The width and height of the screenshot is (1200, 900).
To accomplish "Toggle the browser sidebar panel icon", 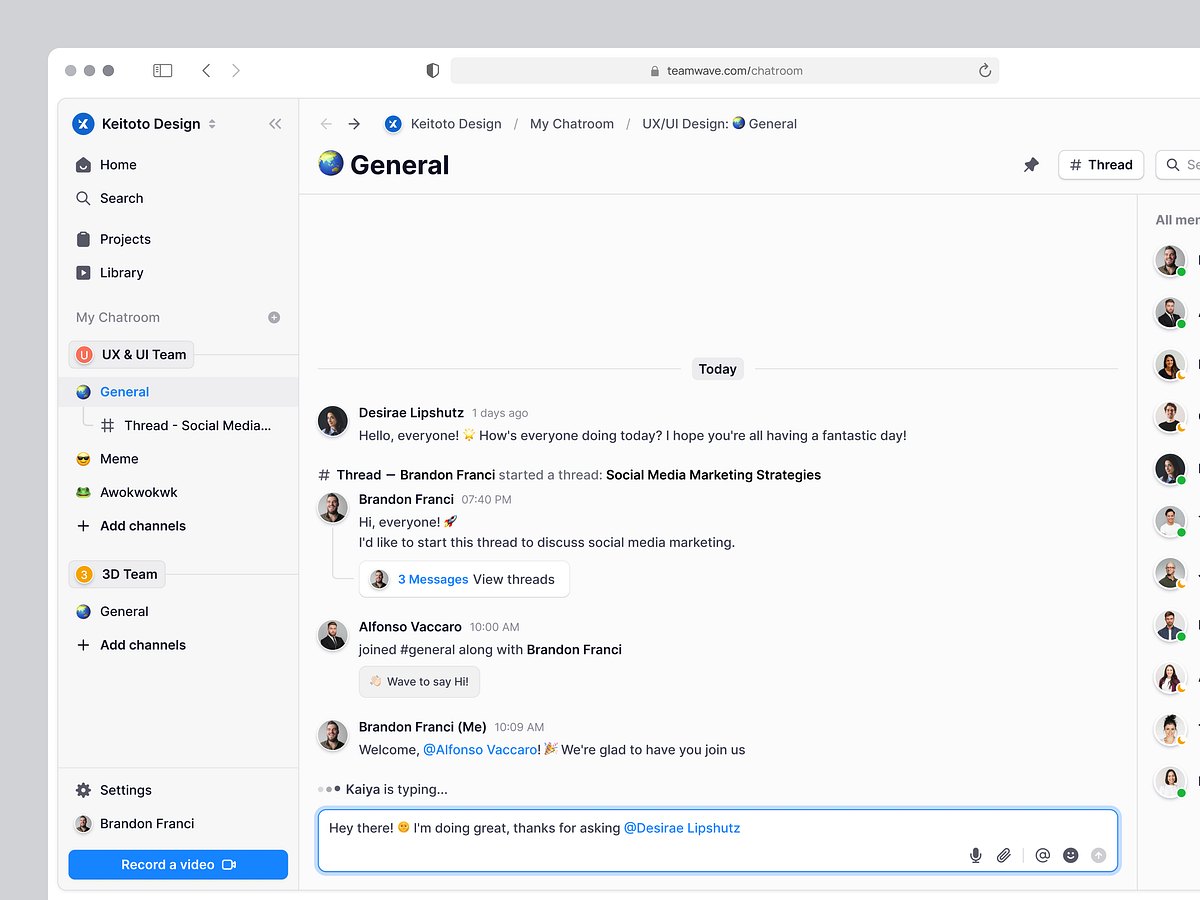I will (x=162, y=71).
